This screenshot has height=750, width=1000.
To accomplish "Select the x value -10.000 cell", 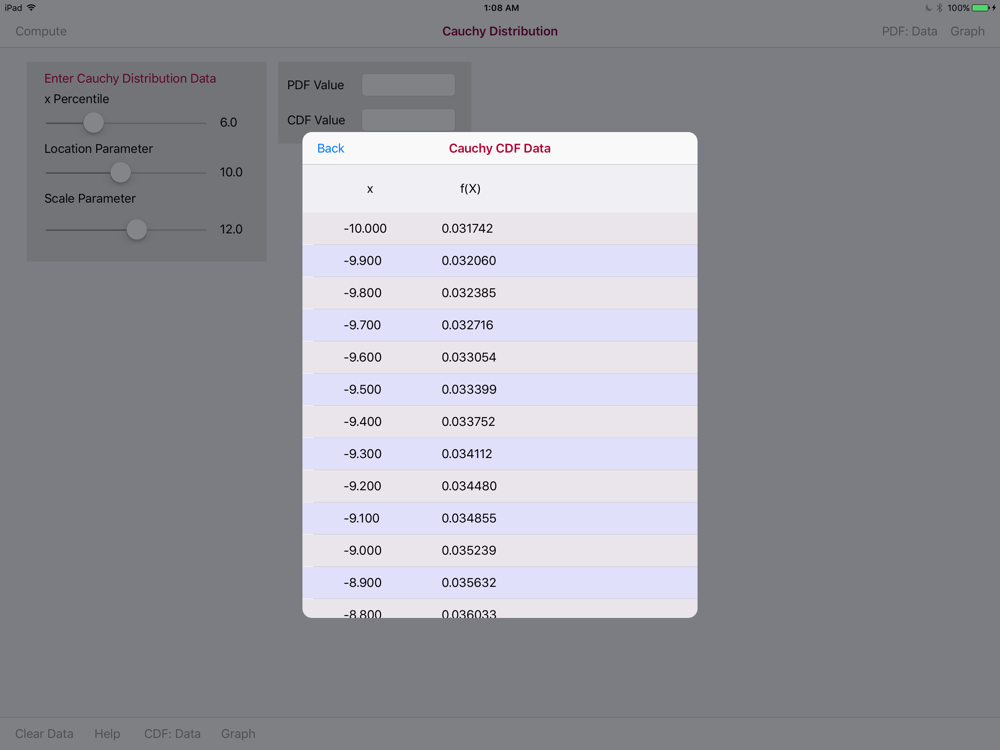I will 365,228.
